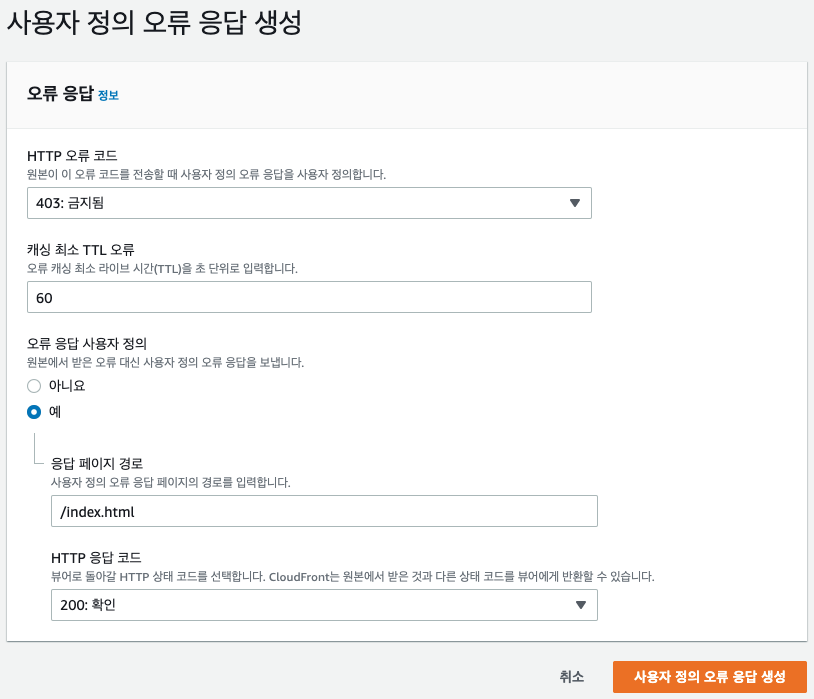
Task: Open the HTTP 오류 코드 dropdown showing 403
Action: [309, 203]
